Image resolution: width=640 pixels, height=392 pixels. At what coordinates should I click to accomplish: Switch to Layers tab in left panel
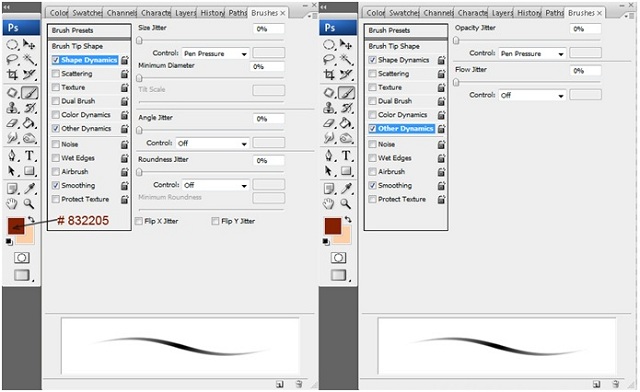coord(185,13)
